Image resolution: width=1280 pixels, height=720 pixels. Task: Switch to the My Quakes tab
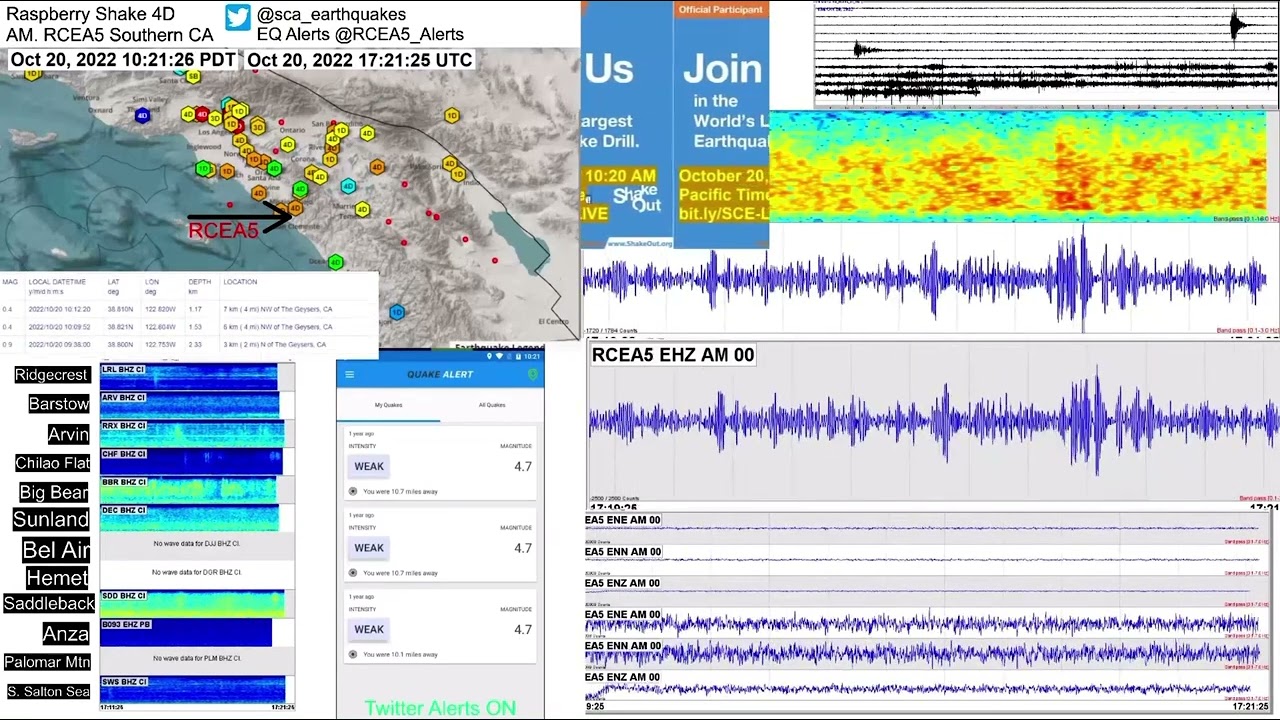click(x=388, y=405)
